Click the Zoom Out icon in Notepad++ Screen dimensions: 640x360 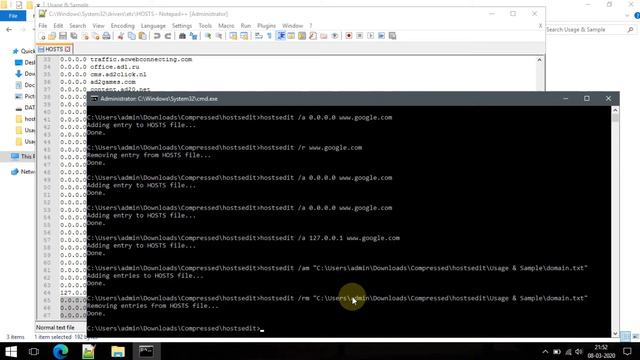click(219, 36)
